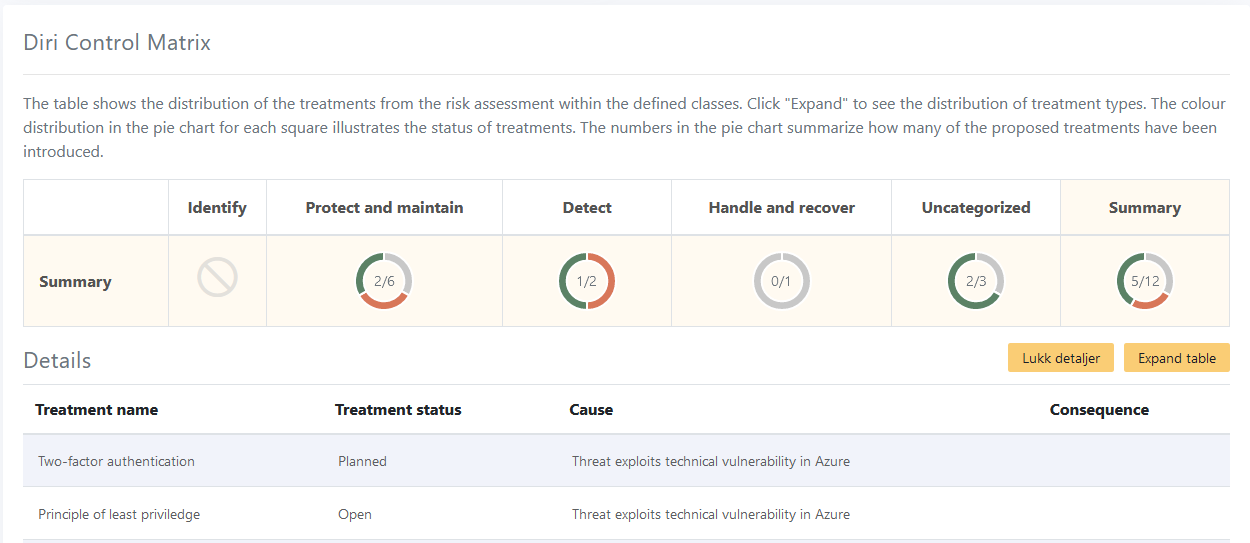Select the Cause column header
Screen dimensions: 1250x543
coord(591,410)
